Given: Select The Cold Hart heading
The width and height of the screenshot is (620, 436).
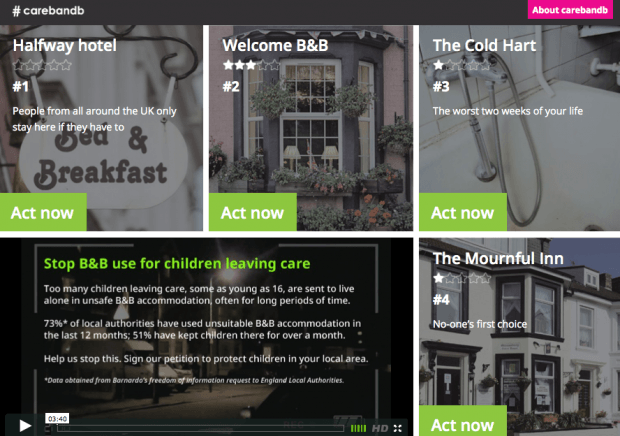Looking at the screenshot, I should [484, 45].
